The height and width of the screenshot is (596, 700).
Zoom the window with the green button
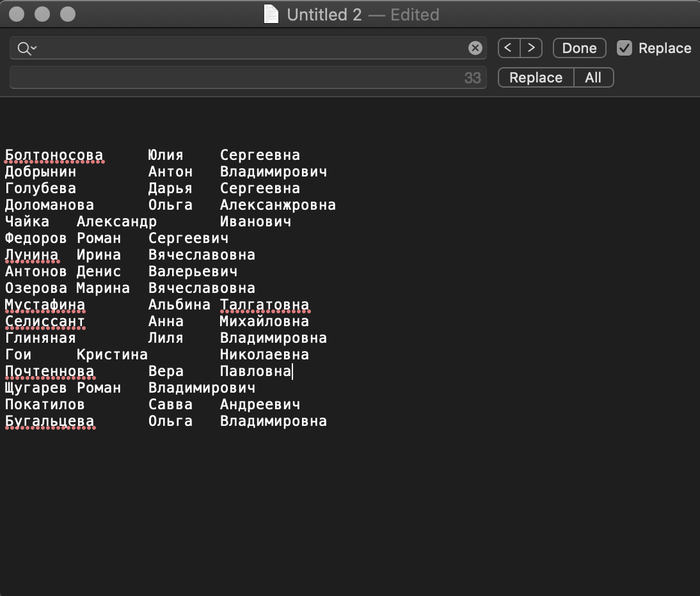68,14
